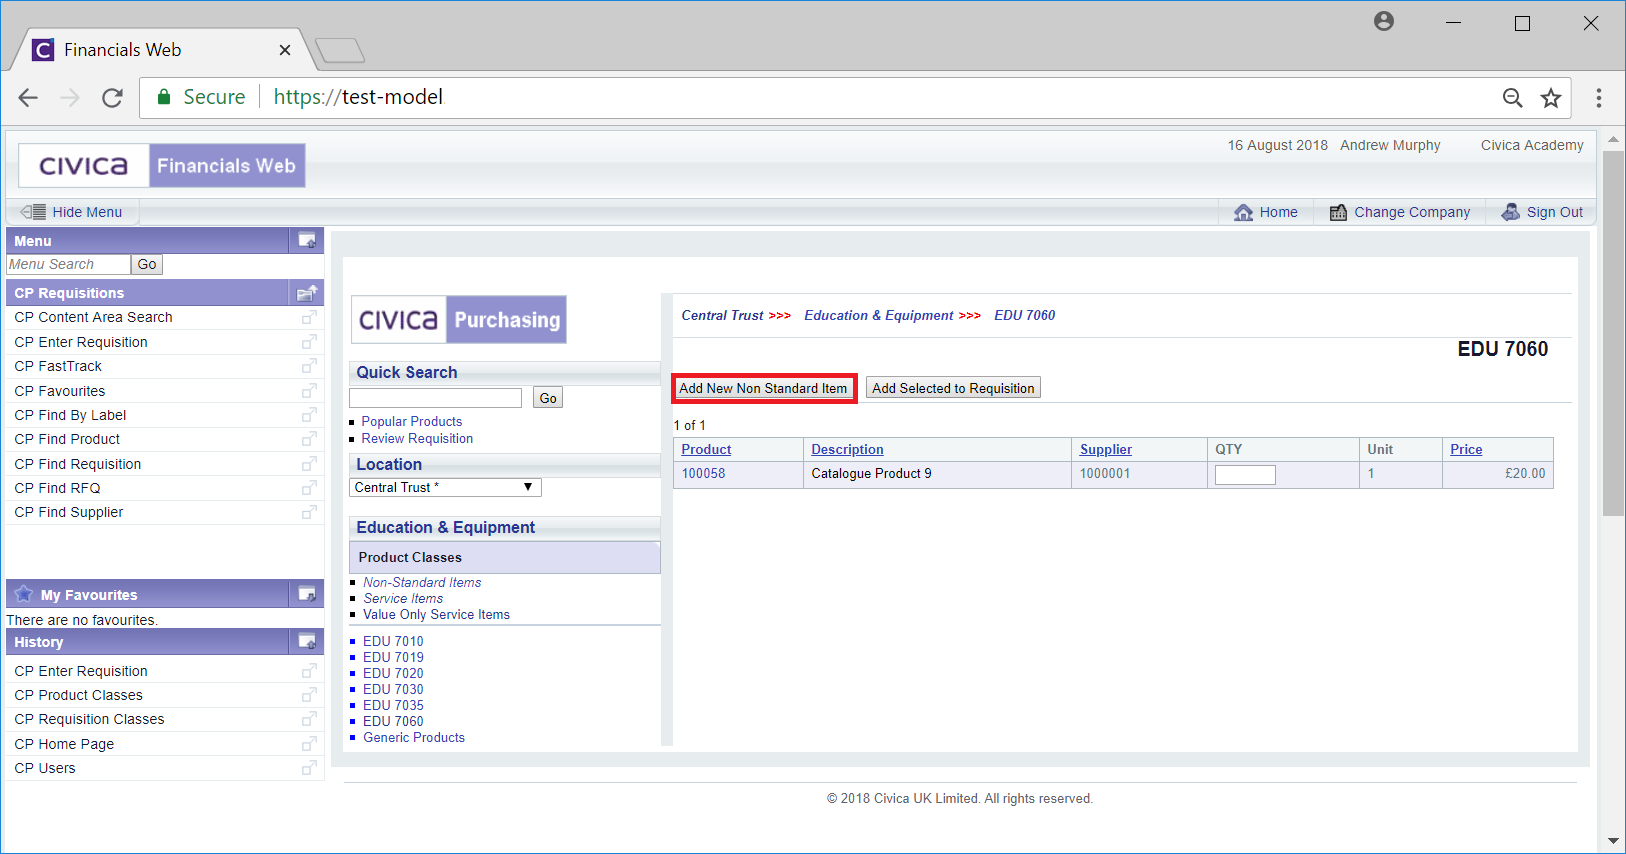Sort by Product column header
Image resolution: width=1626 pixels, height=854 pixels.
coord(706,450)
